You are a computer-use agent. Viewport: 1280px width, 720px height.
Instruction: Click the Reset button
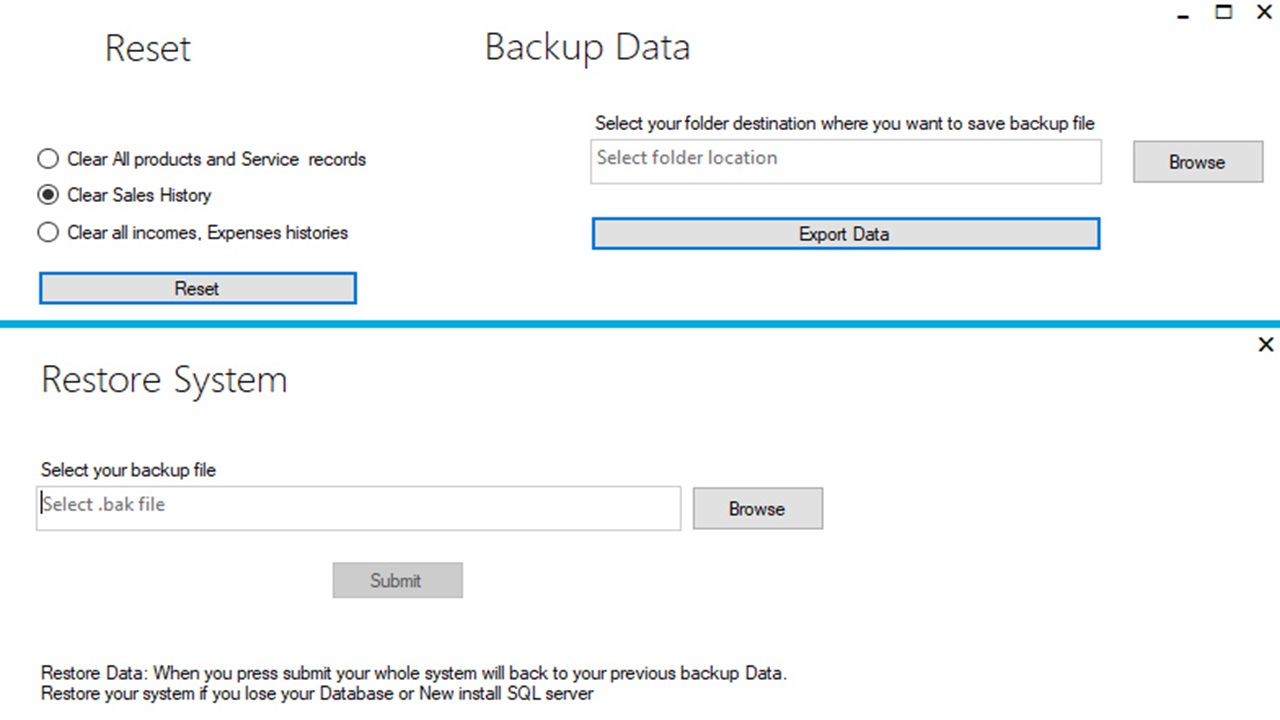[197, 288]
